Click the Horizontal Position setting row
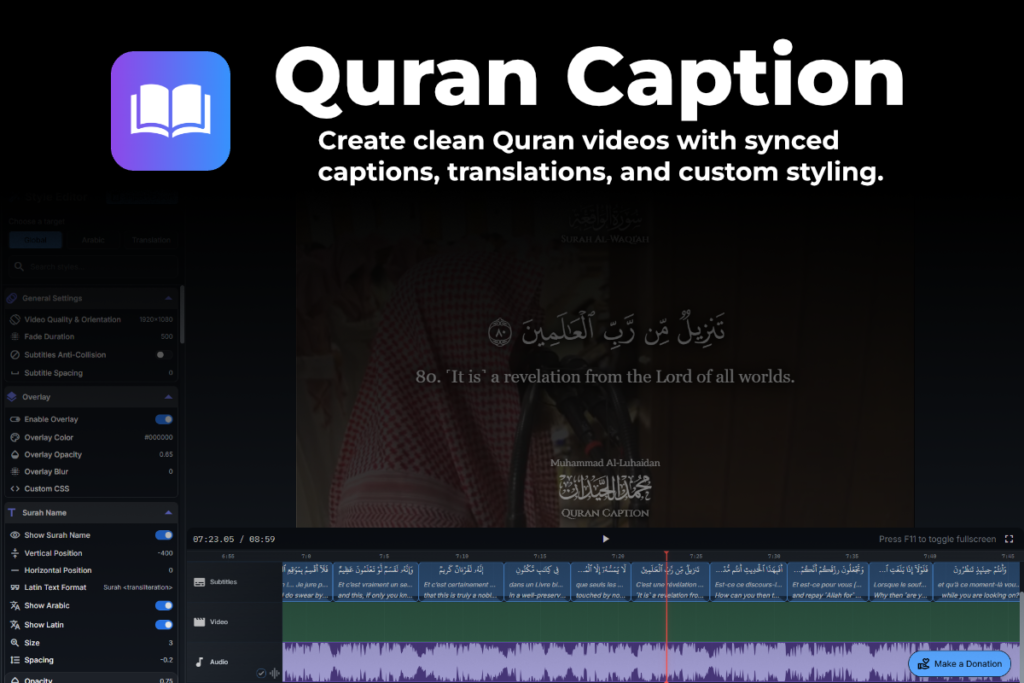1024x683 pixels. [x=91, y=570]
